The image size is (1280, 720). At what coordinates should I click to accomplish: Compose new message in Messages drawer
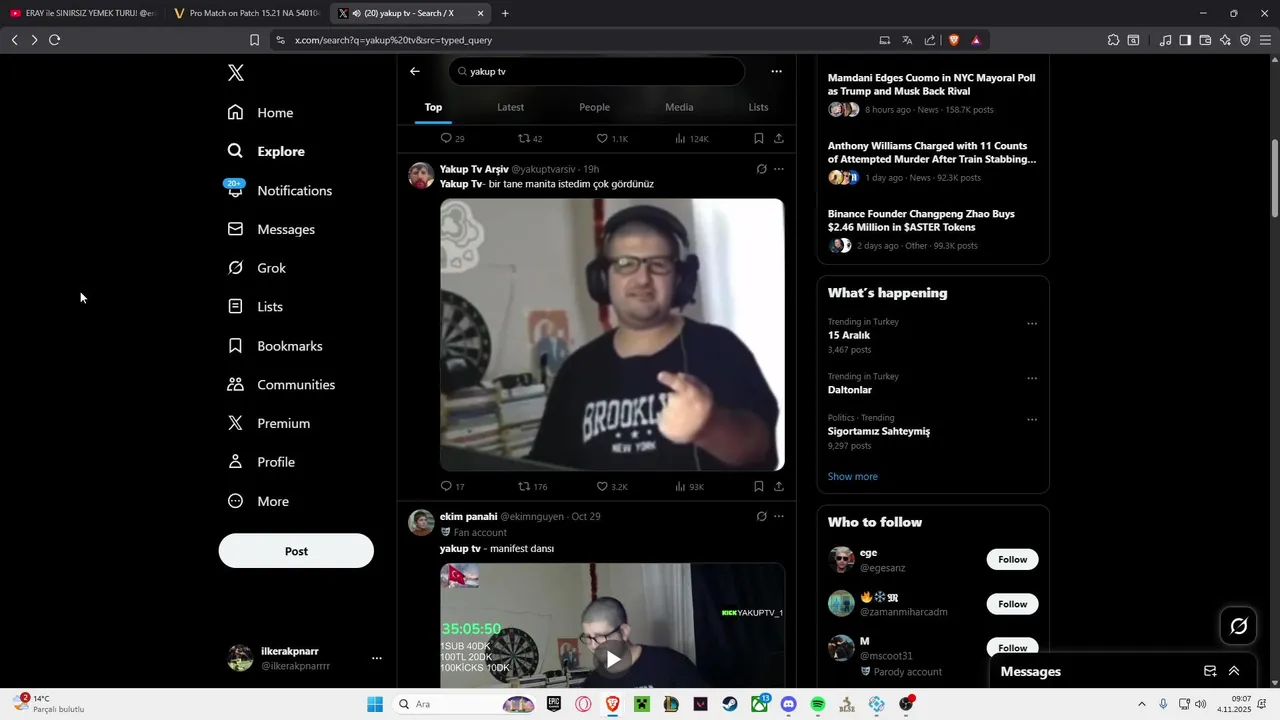coord(1210,672)
